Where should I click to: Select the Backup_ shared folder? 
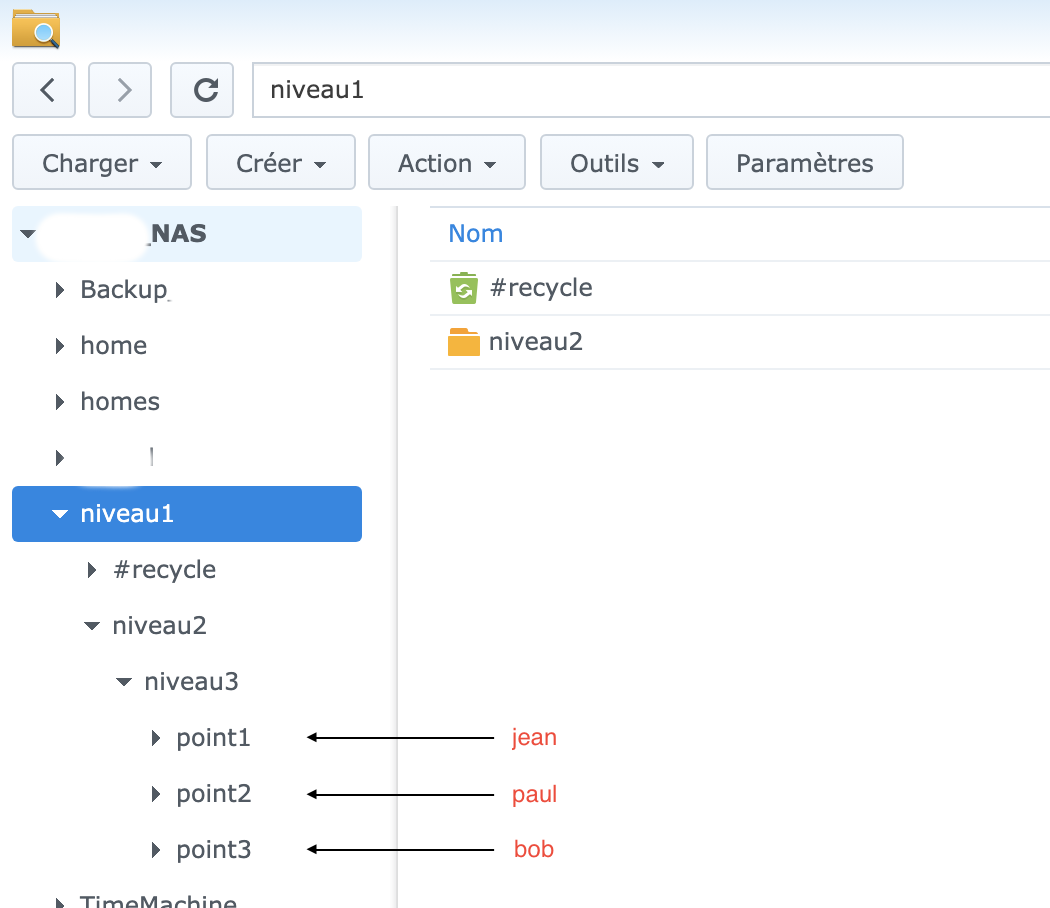coord(126,290)
